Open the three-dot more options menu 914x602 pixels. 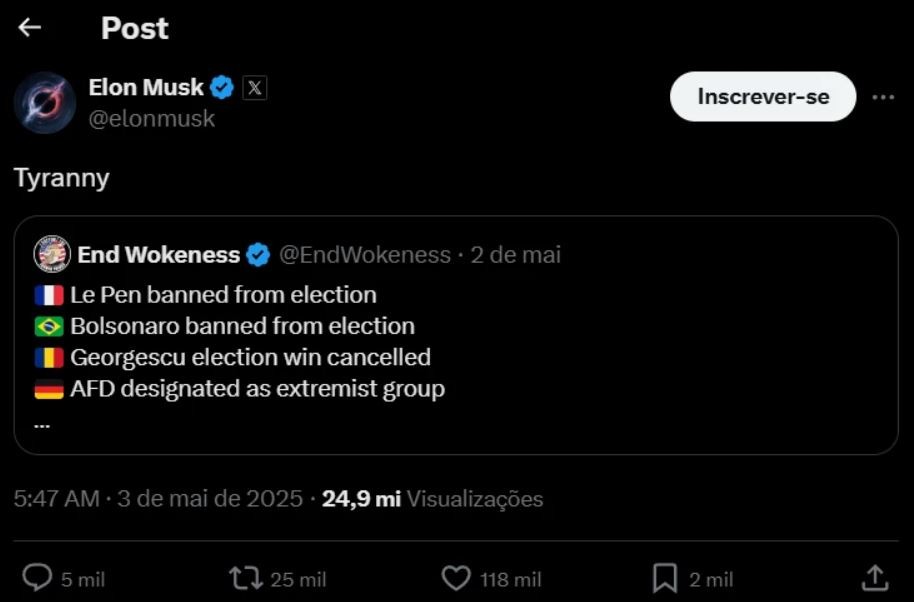tap(883, 97)
